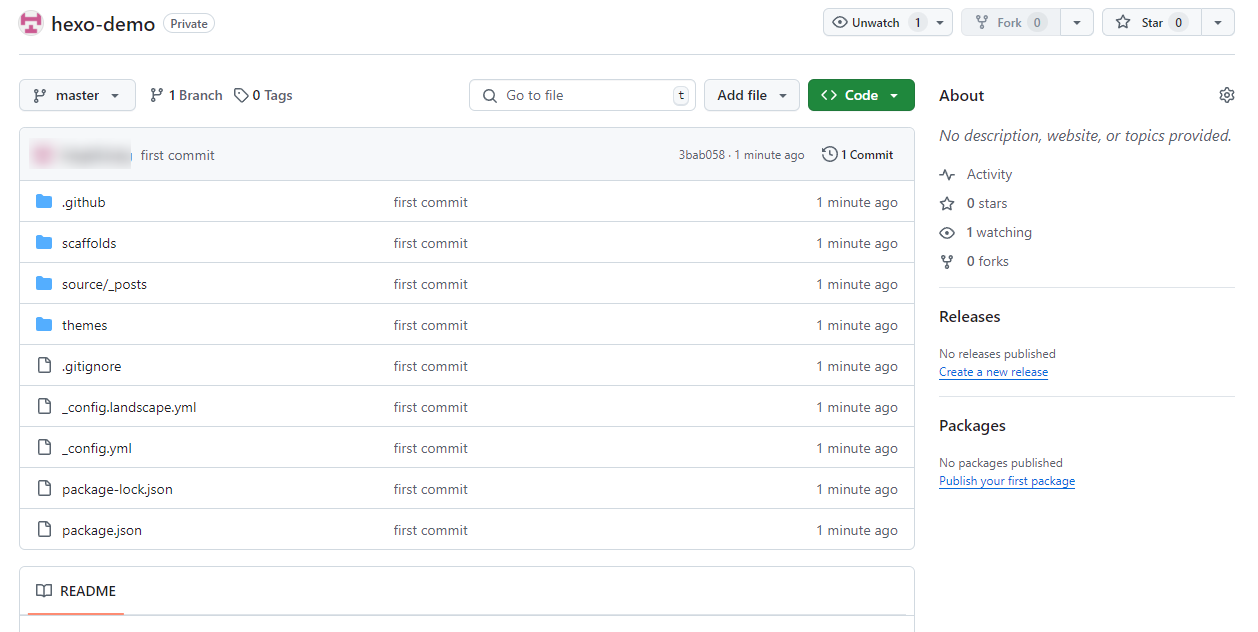1258x632 pixels.
Task: Open the .gitignore file name
Action: [92, 366]
